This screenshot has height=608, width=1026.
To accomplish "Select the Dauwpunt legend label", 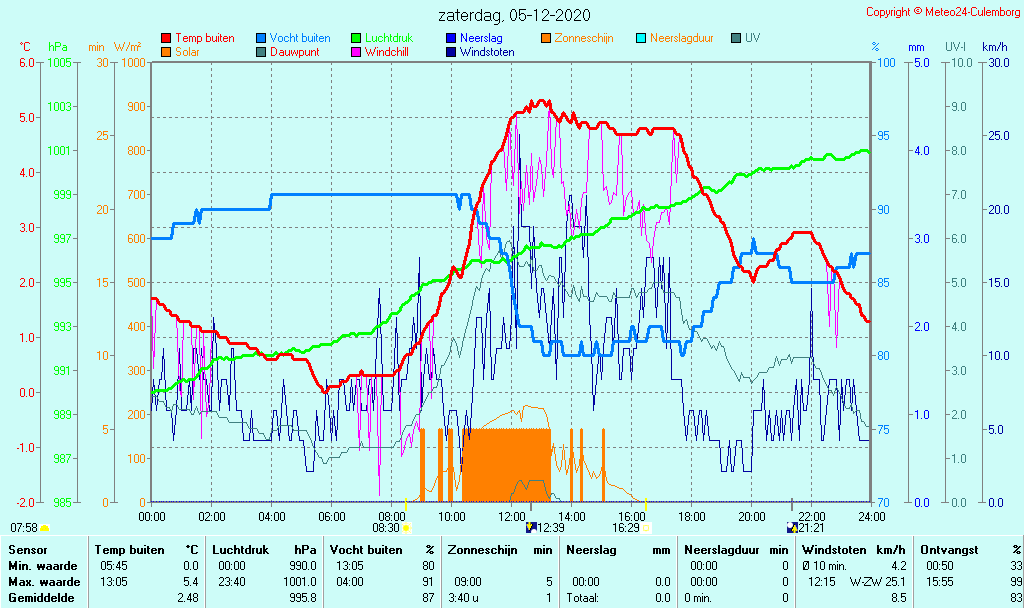I will [296, 52].
